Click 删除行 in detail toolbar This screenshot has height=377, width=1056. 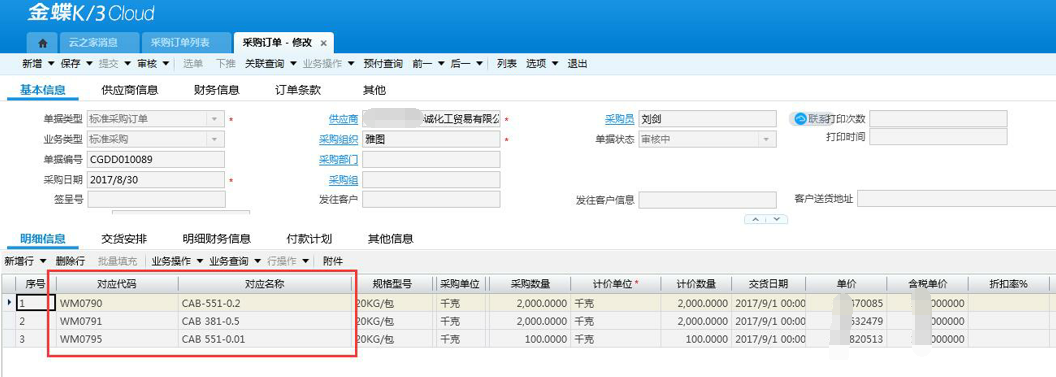[70, 261]
